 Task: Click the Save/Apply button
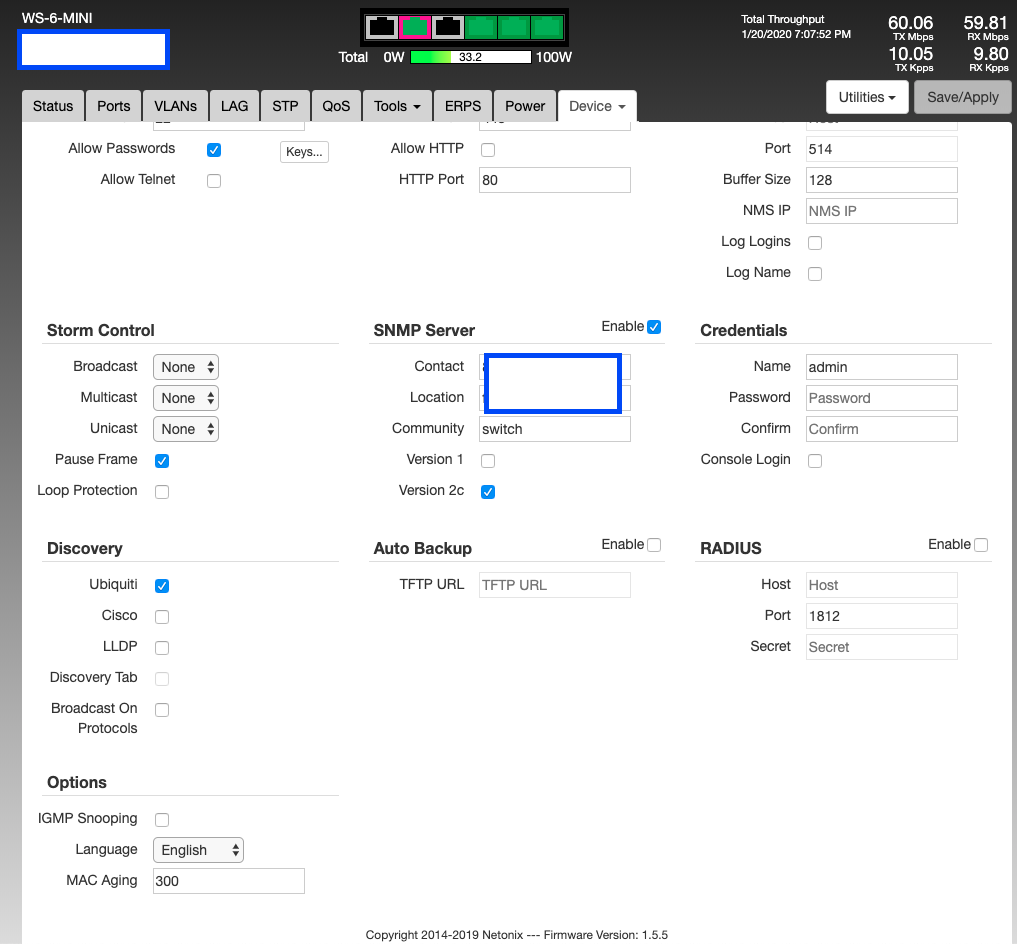[x=963, y=97]
